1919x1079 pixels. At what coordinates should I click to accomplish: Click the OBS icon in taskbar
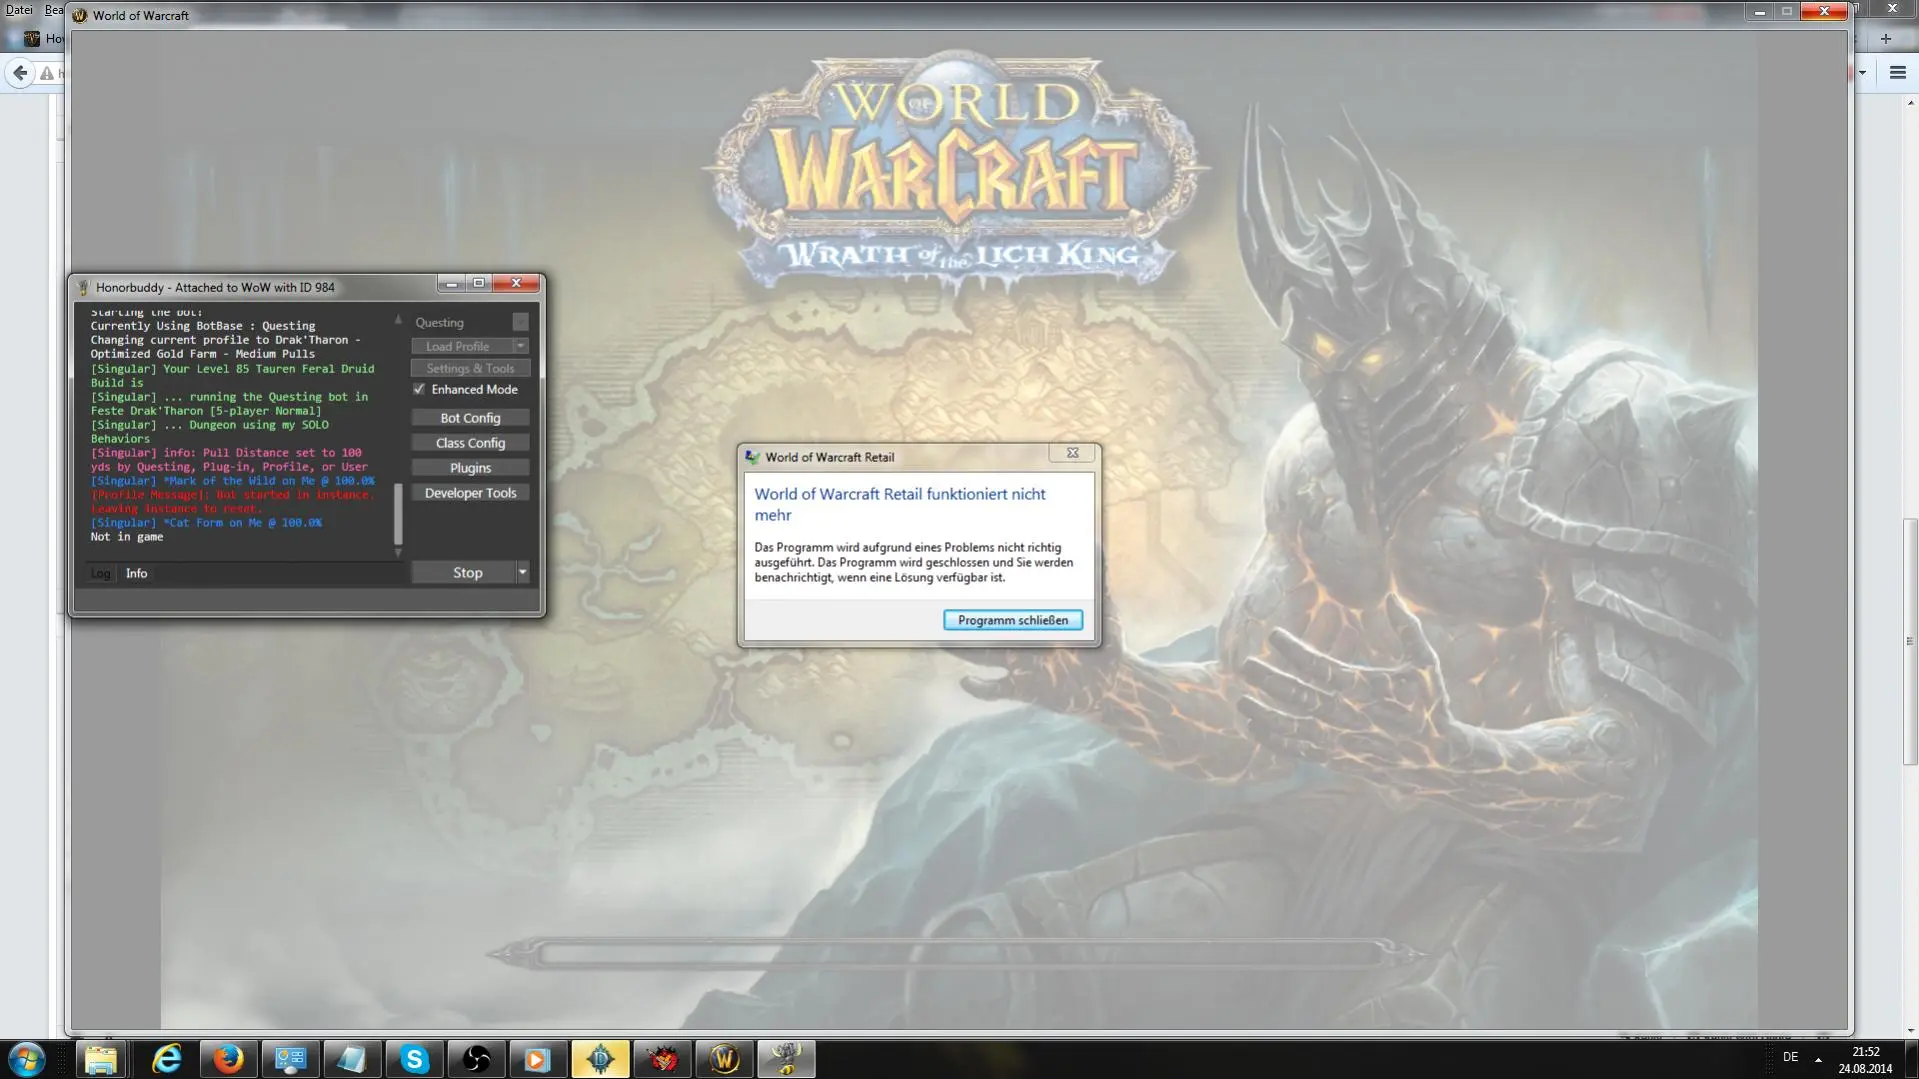tap(476, 1059)
